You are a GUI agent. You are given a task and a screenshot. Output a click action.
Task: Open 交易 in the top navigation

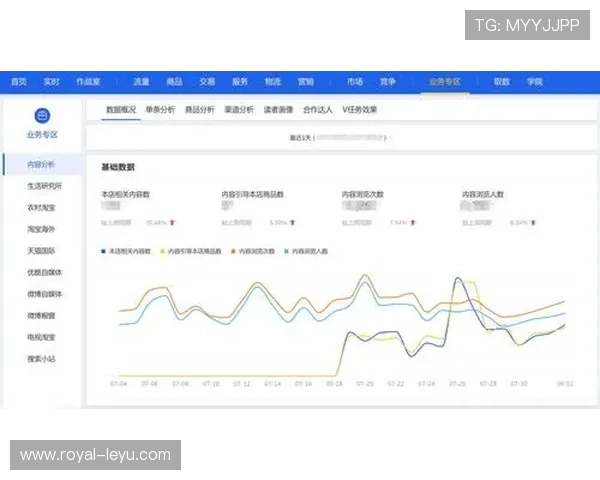pos(207,82)
